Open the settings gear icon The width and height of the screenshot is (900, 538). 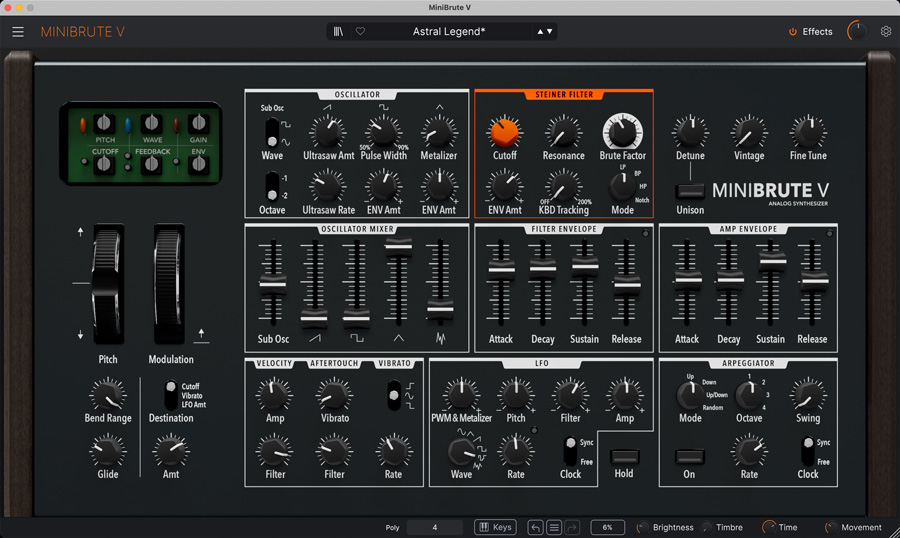(x=885, y=32)
